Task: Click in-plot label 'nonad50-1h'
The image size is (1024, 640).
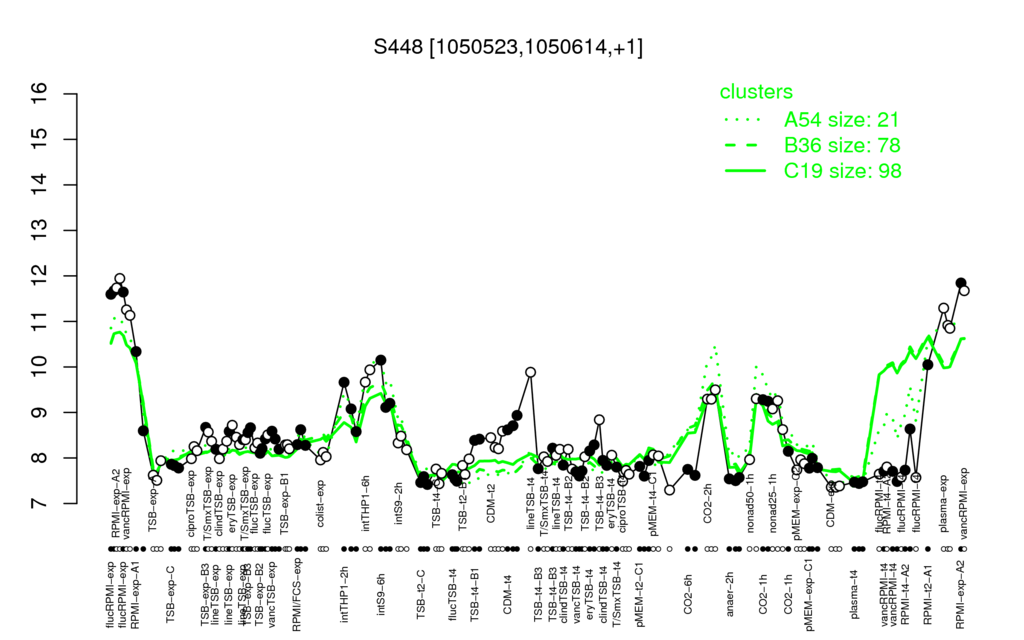Action: click(752, 505)
